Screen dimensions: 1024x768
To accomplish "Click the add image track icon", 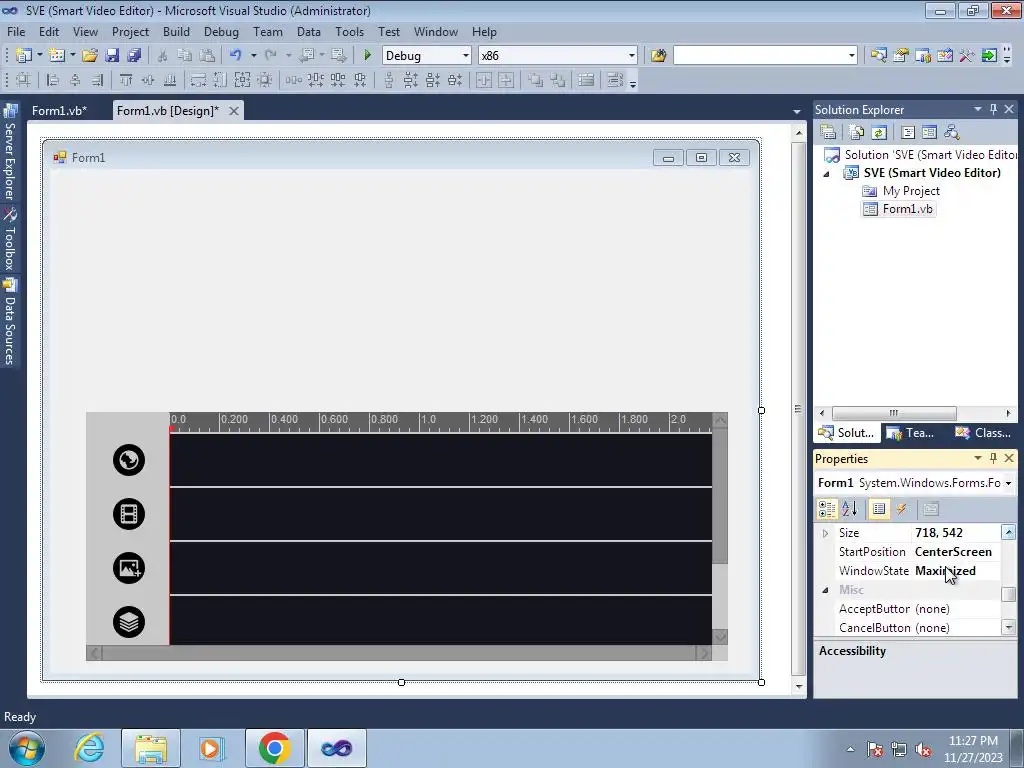I will (x=129, y=568).
